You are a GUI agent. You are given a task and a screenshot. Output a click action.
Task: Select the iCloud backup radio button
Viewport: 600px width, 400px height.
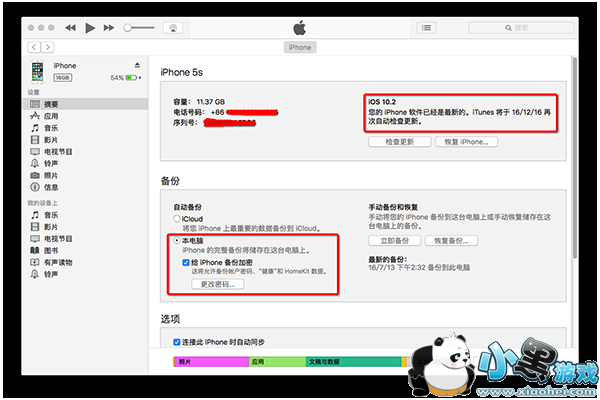tap(177, 219)
